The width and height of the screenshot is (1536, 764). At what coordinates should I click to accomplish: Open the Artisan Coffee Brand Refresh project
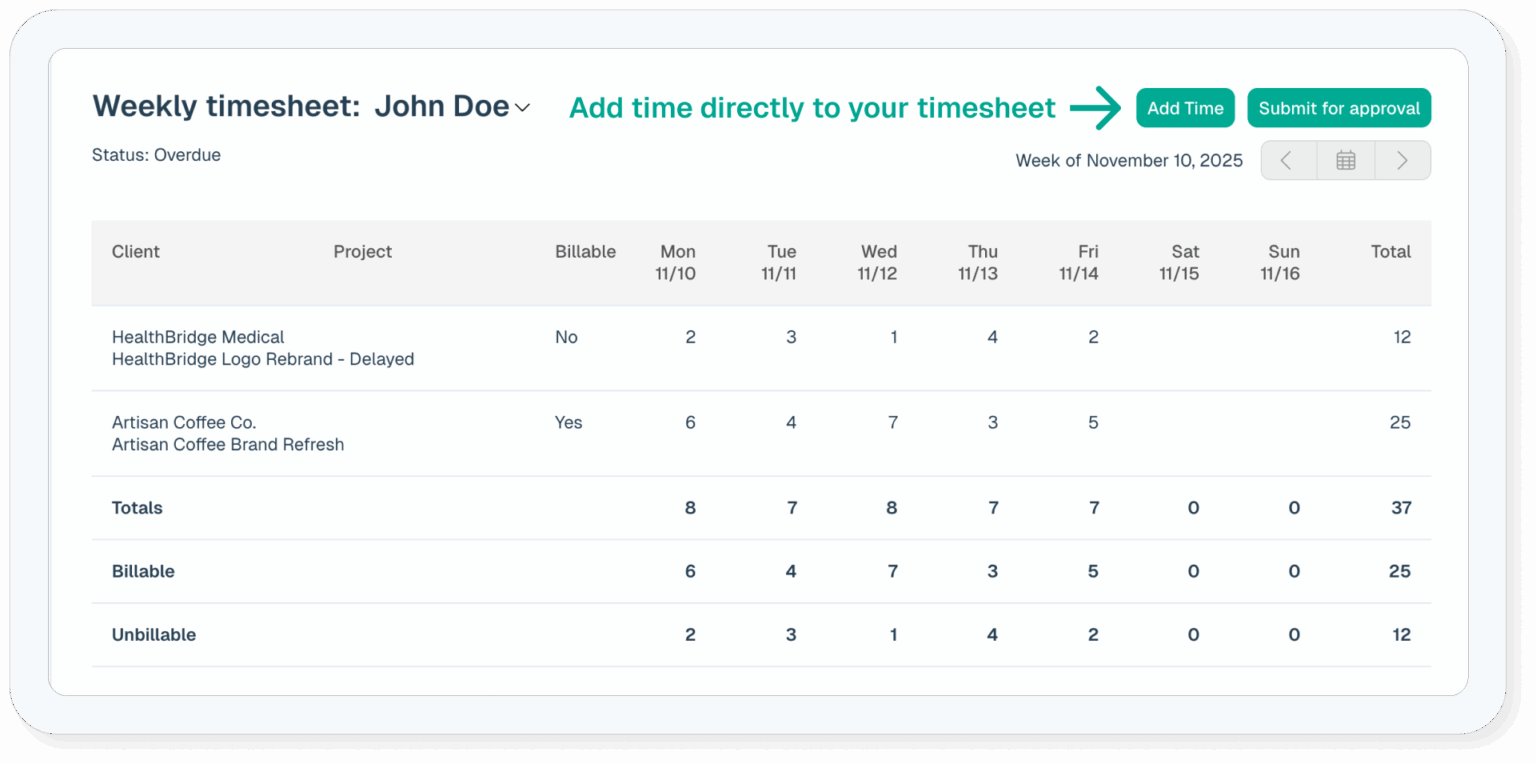pos(228,445)
